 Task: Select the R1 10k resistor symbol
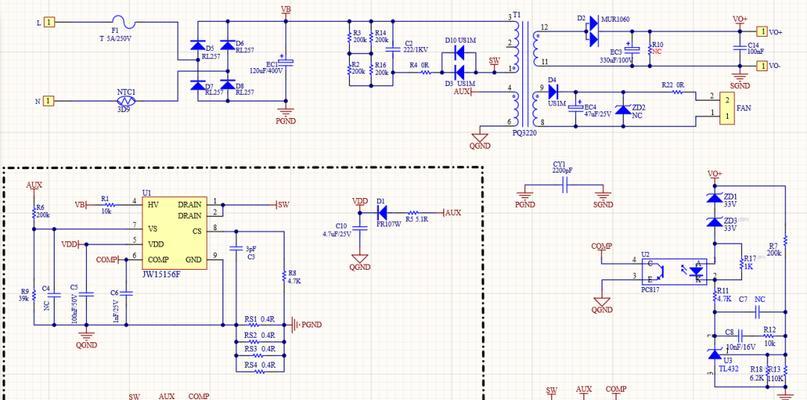pos(110,205)
